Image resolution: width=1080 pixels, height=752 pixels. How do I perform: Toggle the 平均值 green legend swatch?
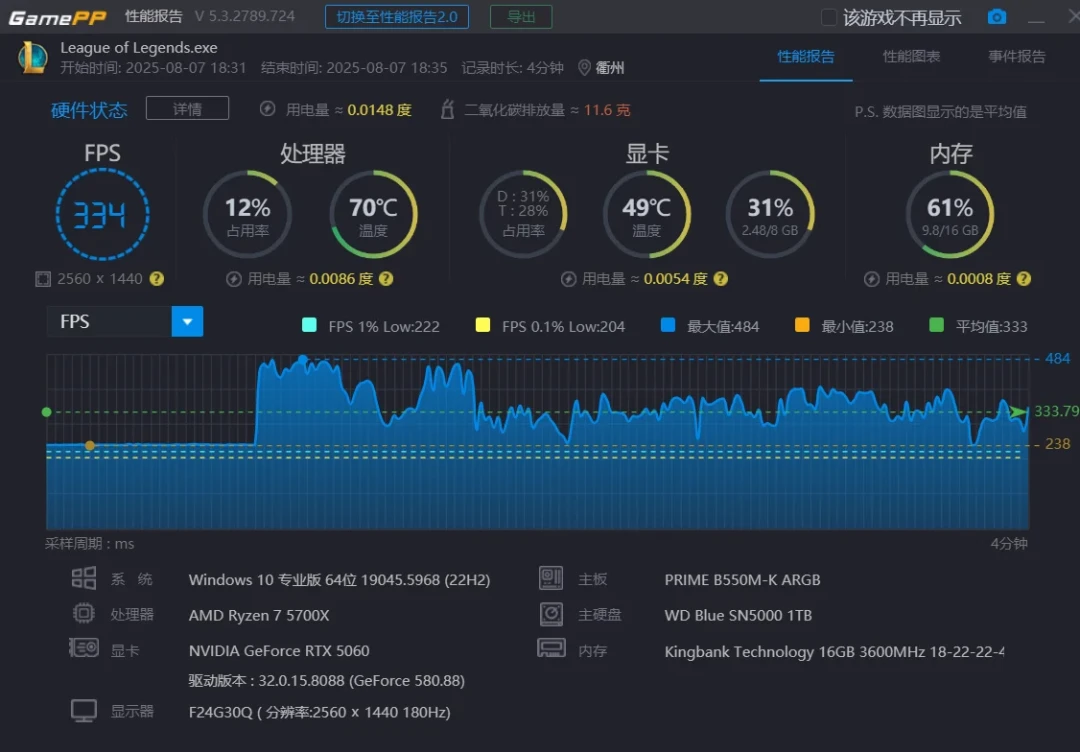(x=936, y=325)
